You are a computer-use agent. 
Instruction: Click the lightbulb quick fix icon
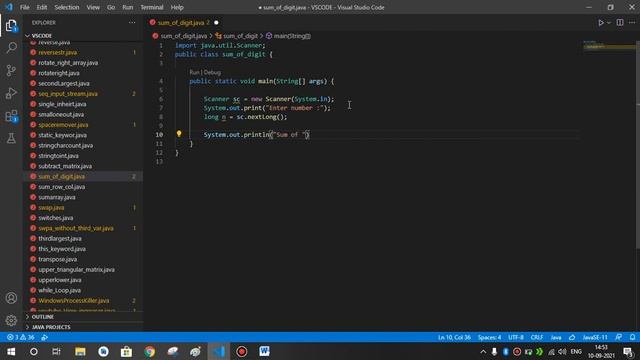[179, 134]
